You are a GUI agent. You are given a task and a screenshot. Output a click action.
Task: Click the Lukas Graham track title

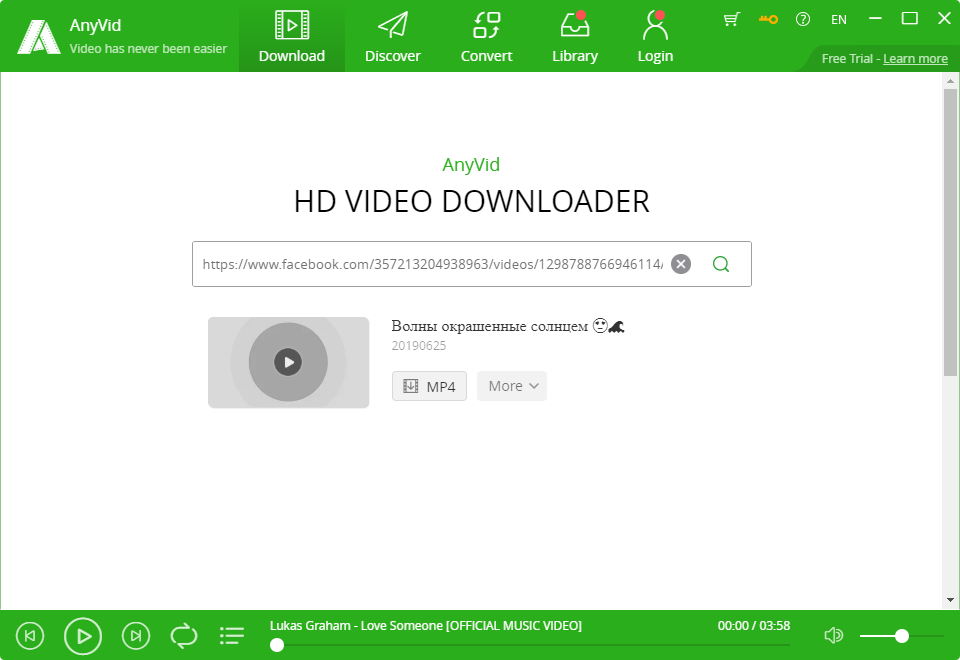426,626
